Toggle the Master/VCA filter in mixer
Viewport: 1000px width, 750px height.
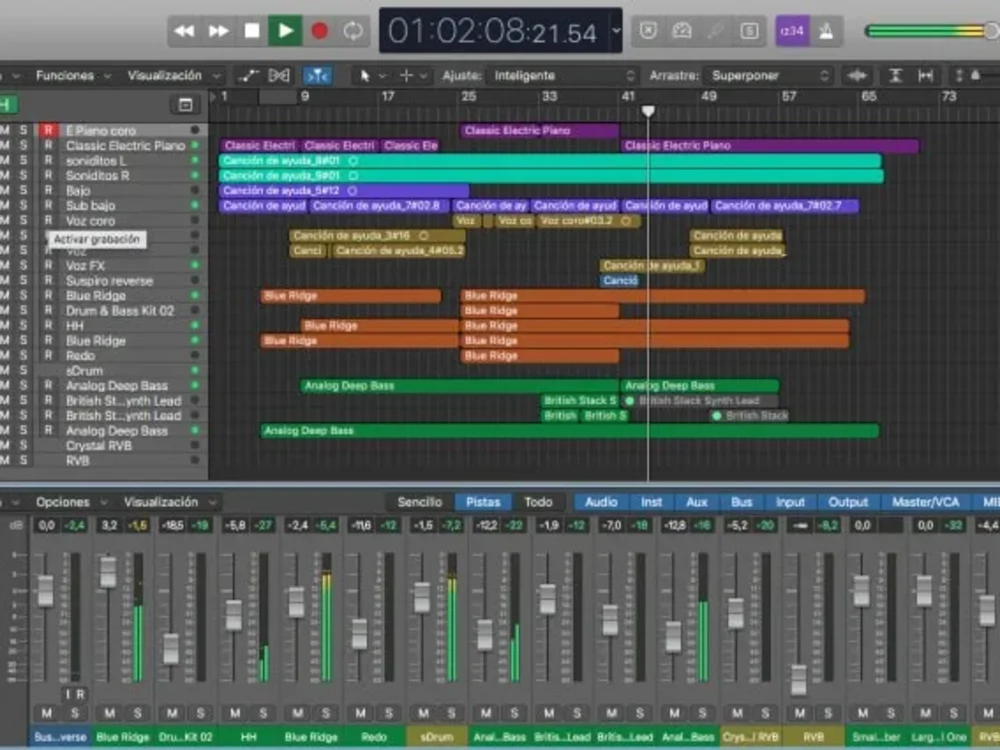[925, 503]
